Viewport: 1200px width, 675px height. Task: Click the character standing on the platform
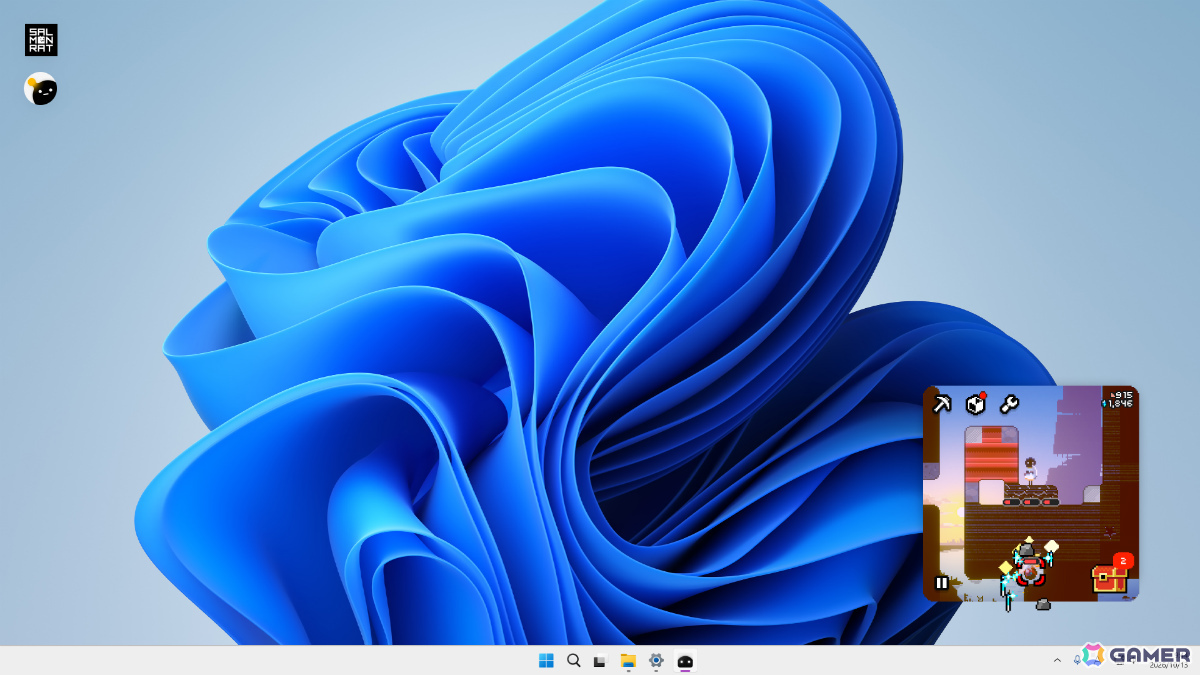point(1030,470)
